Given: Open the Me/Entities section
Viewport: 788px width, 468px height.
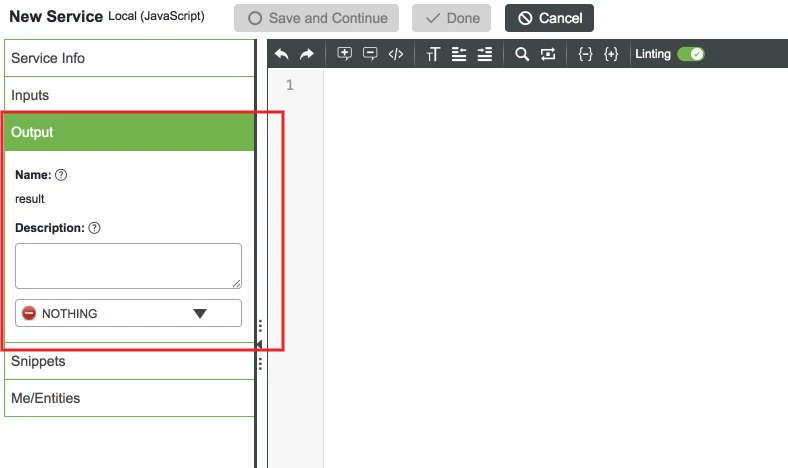Looking at the screenshot, I should [129, 398].
